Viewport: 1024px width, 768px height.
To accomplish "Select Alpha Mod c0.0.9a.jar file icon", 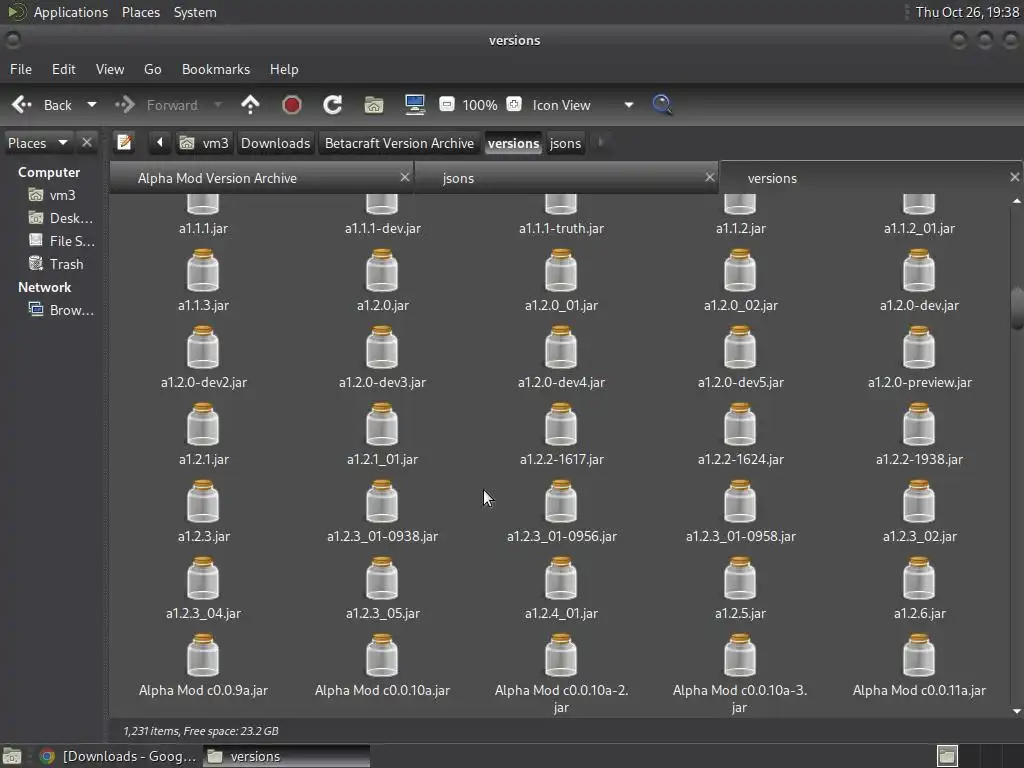I will (x=203, y=656).
